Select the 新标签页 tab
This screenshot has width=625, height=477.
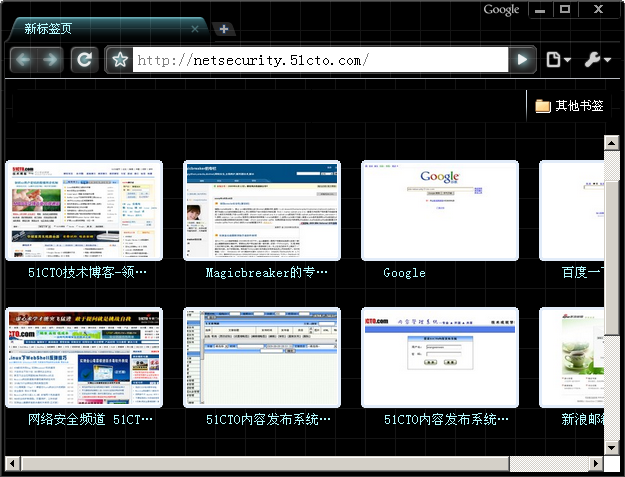(108, 29)
